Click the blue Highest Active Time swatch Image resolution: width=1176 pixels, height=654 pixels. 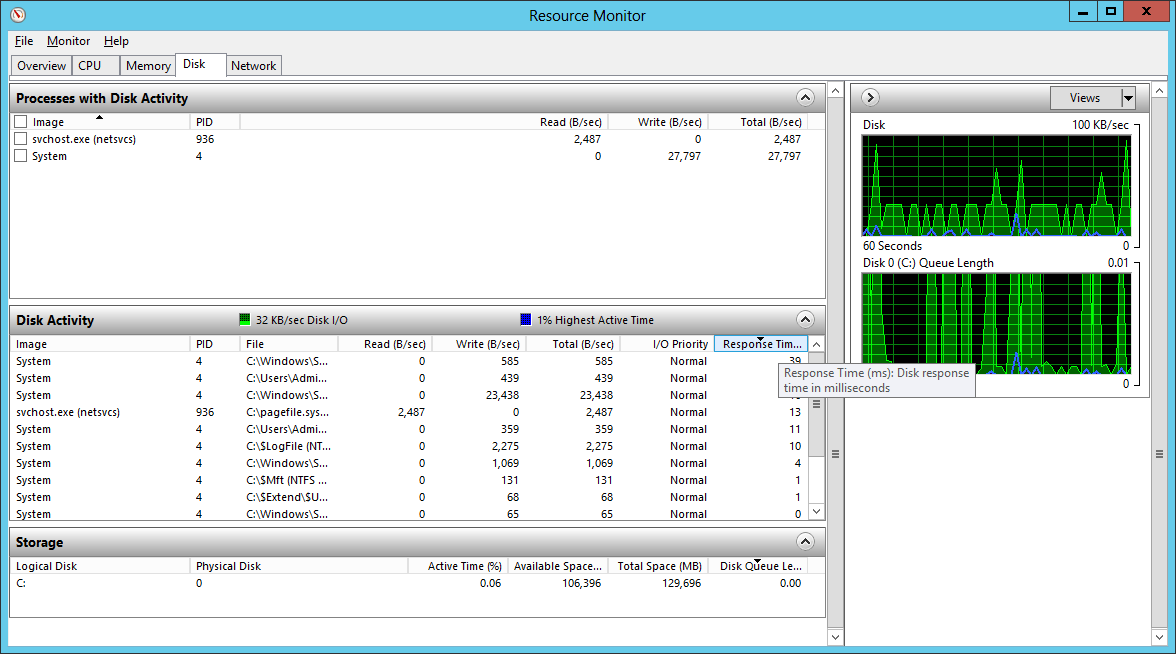coord(526,320)
